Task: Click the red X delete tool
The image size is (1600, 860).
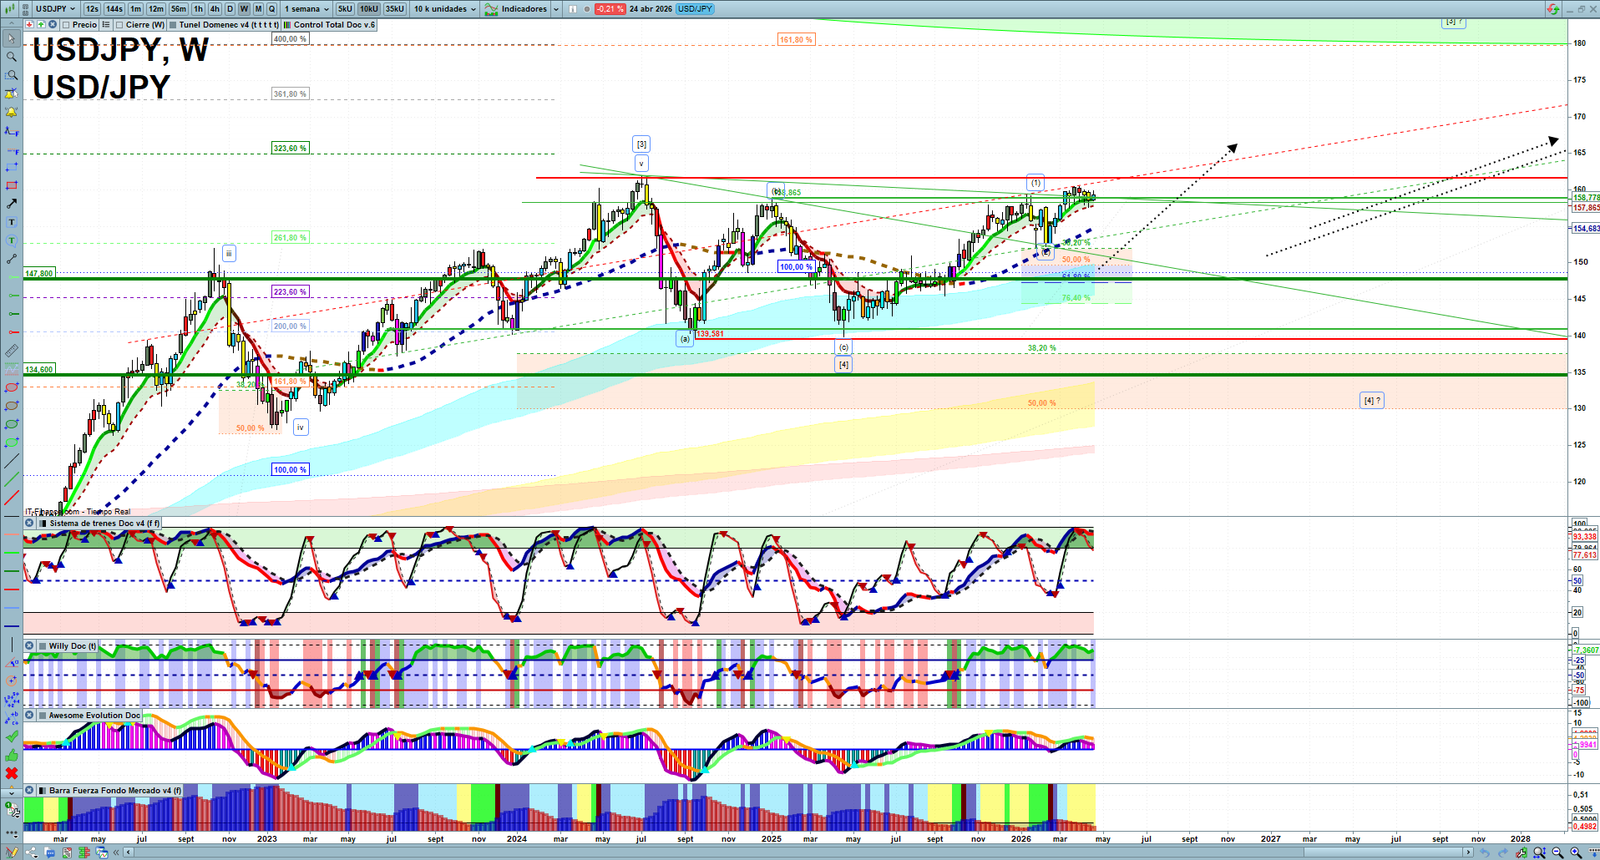Action: [11, 773]
